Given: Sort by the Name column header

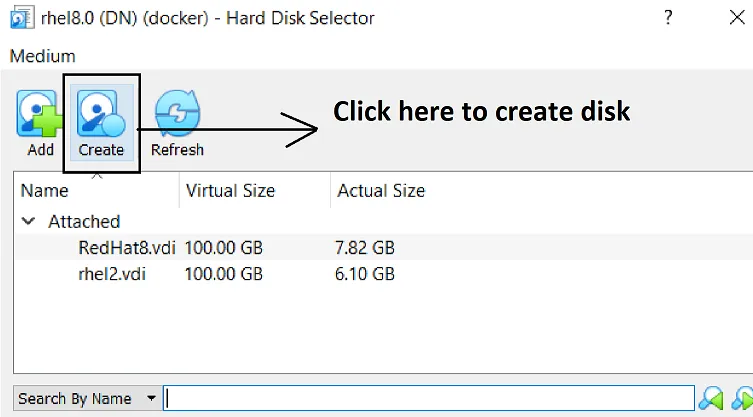Looking at the screenshot, I should (96, 191).
